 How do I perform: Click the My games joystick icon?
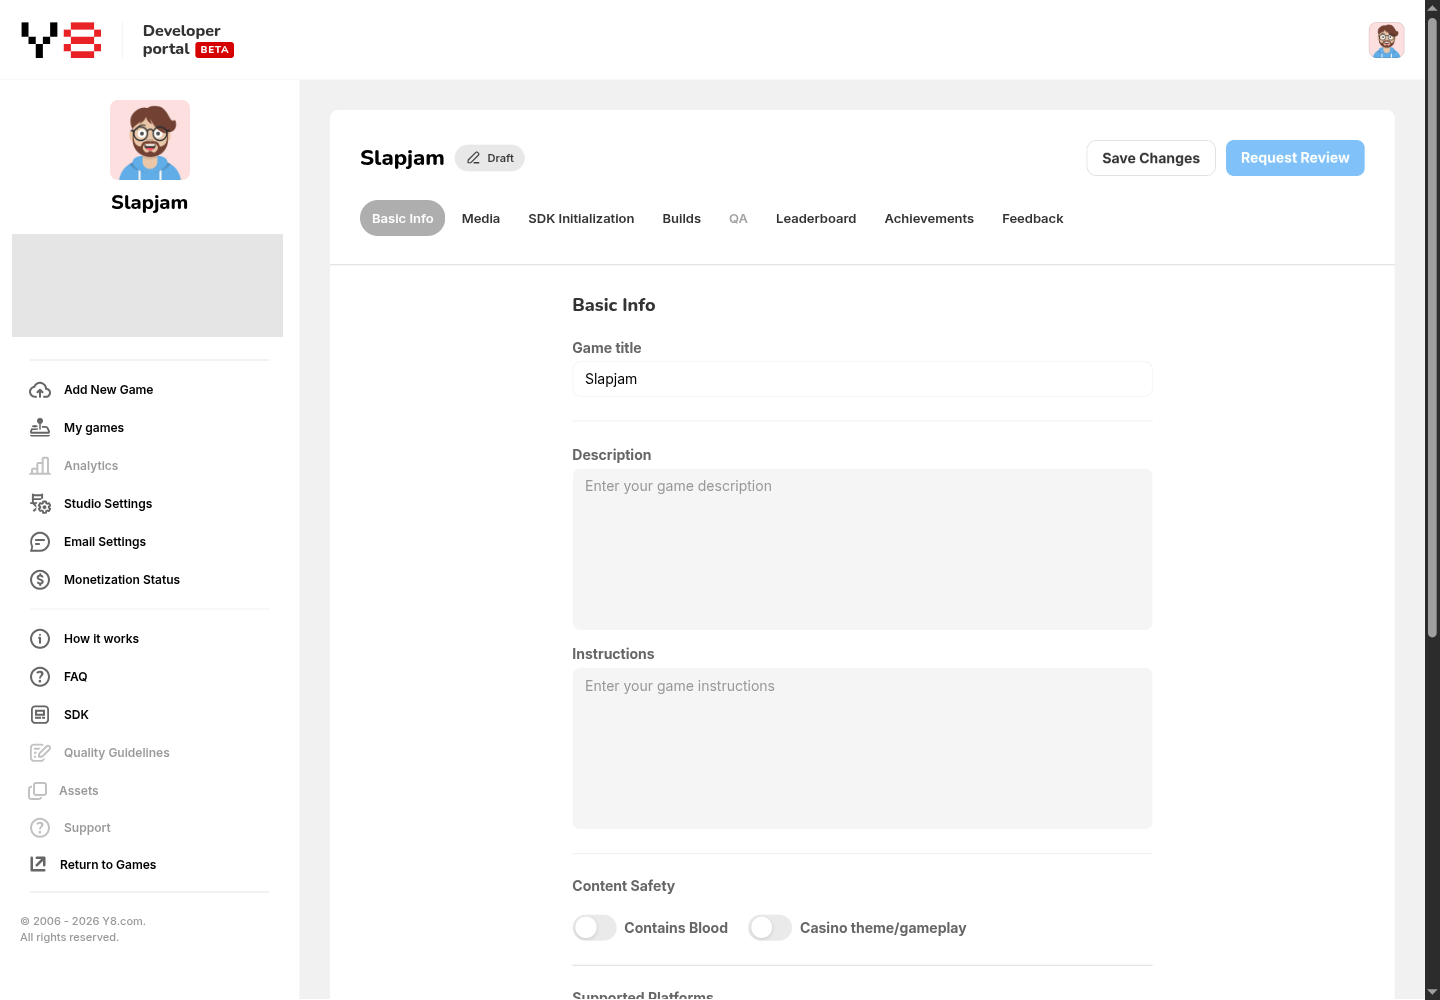(40, 428)
